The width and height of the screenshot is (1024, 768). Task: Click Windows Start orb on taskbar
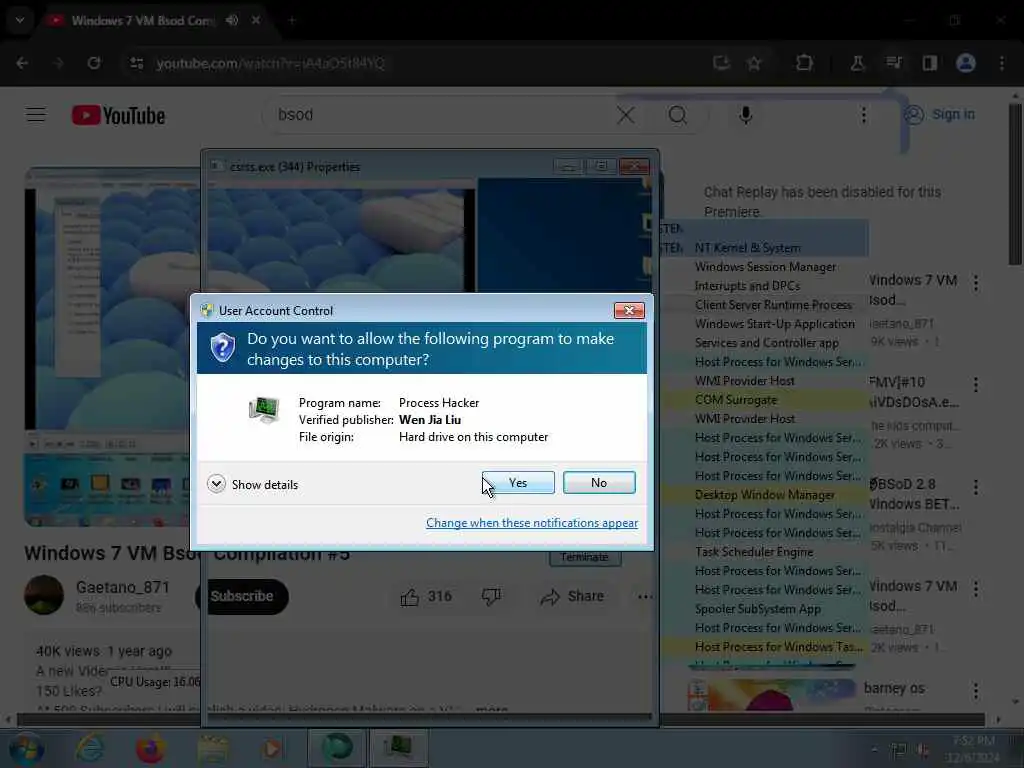tap(25, 748)
